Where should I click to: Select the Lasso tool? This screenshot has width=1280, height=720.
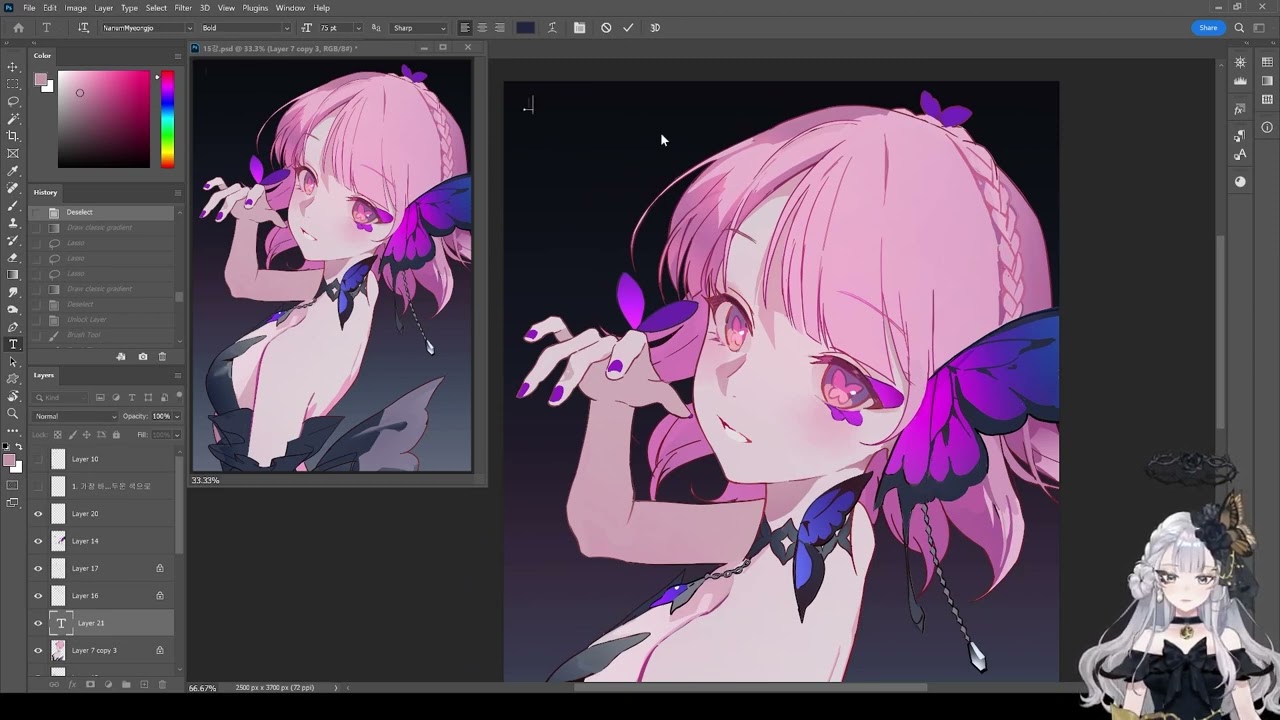(13, 101)
